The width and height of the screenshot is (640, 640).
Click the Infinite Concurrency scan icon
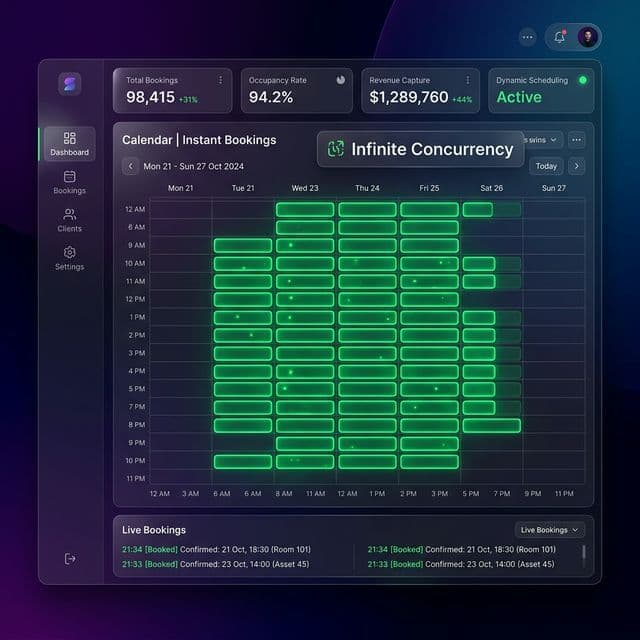(336, 149)
